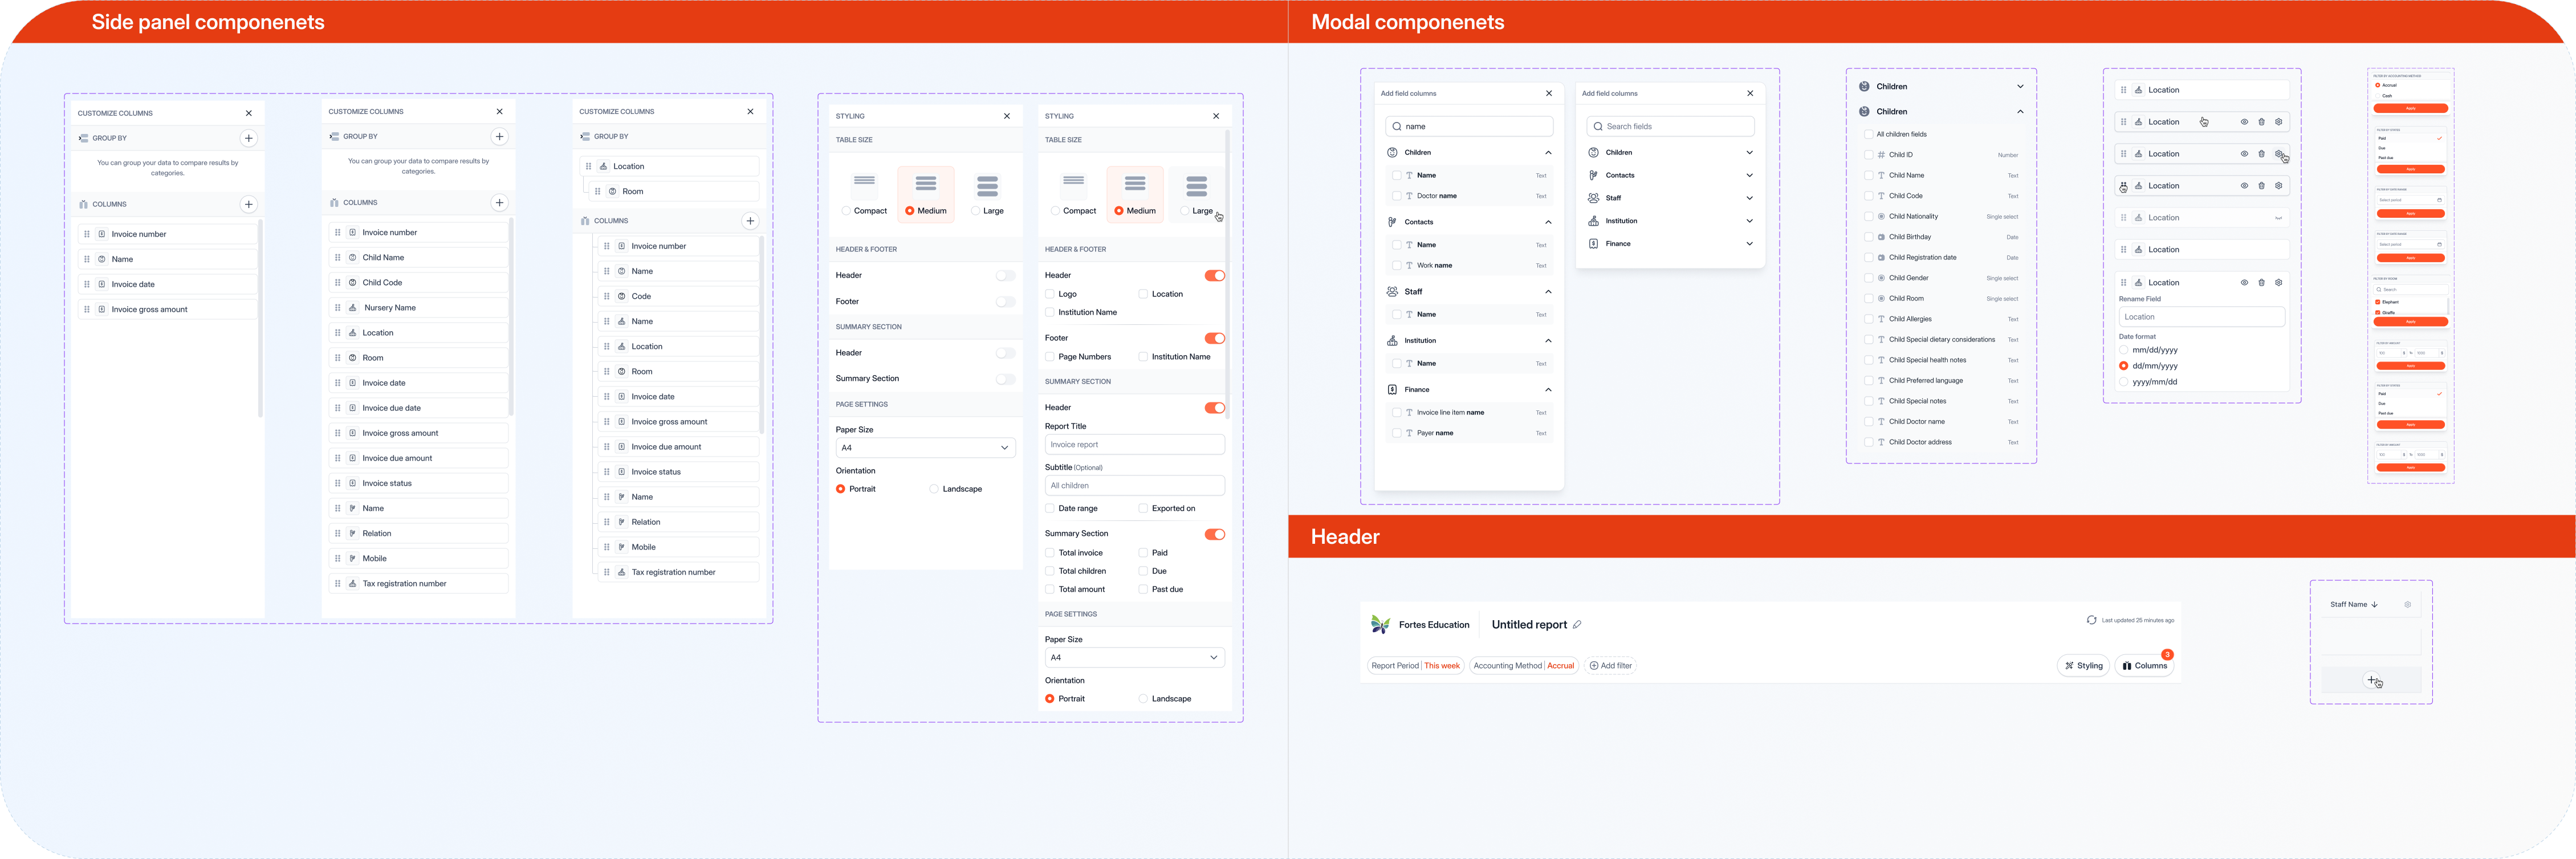
Task: Click the Report Title input field
Action: click(x=1134, y=445)
